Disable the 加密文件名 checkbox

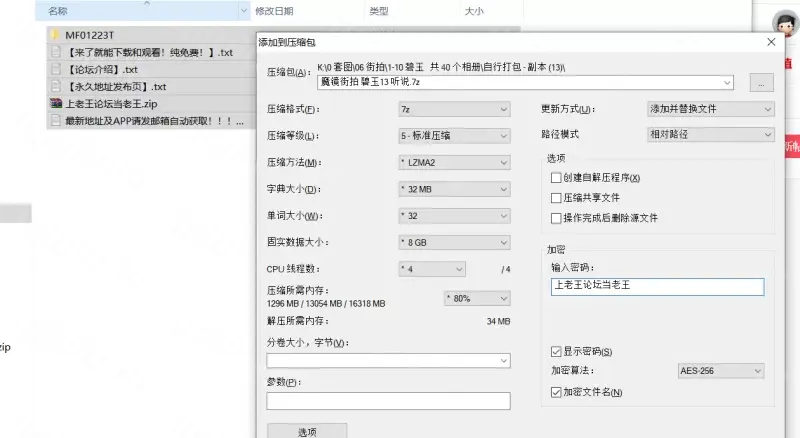[556, 392]
